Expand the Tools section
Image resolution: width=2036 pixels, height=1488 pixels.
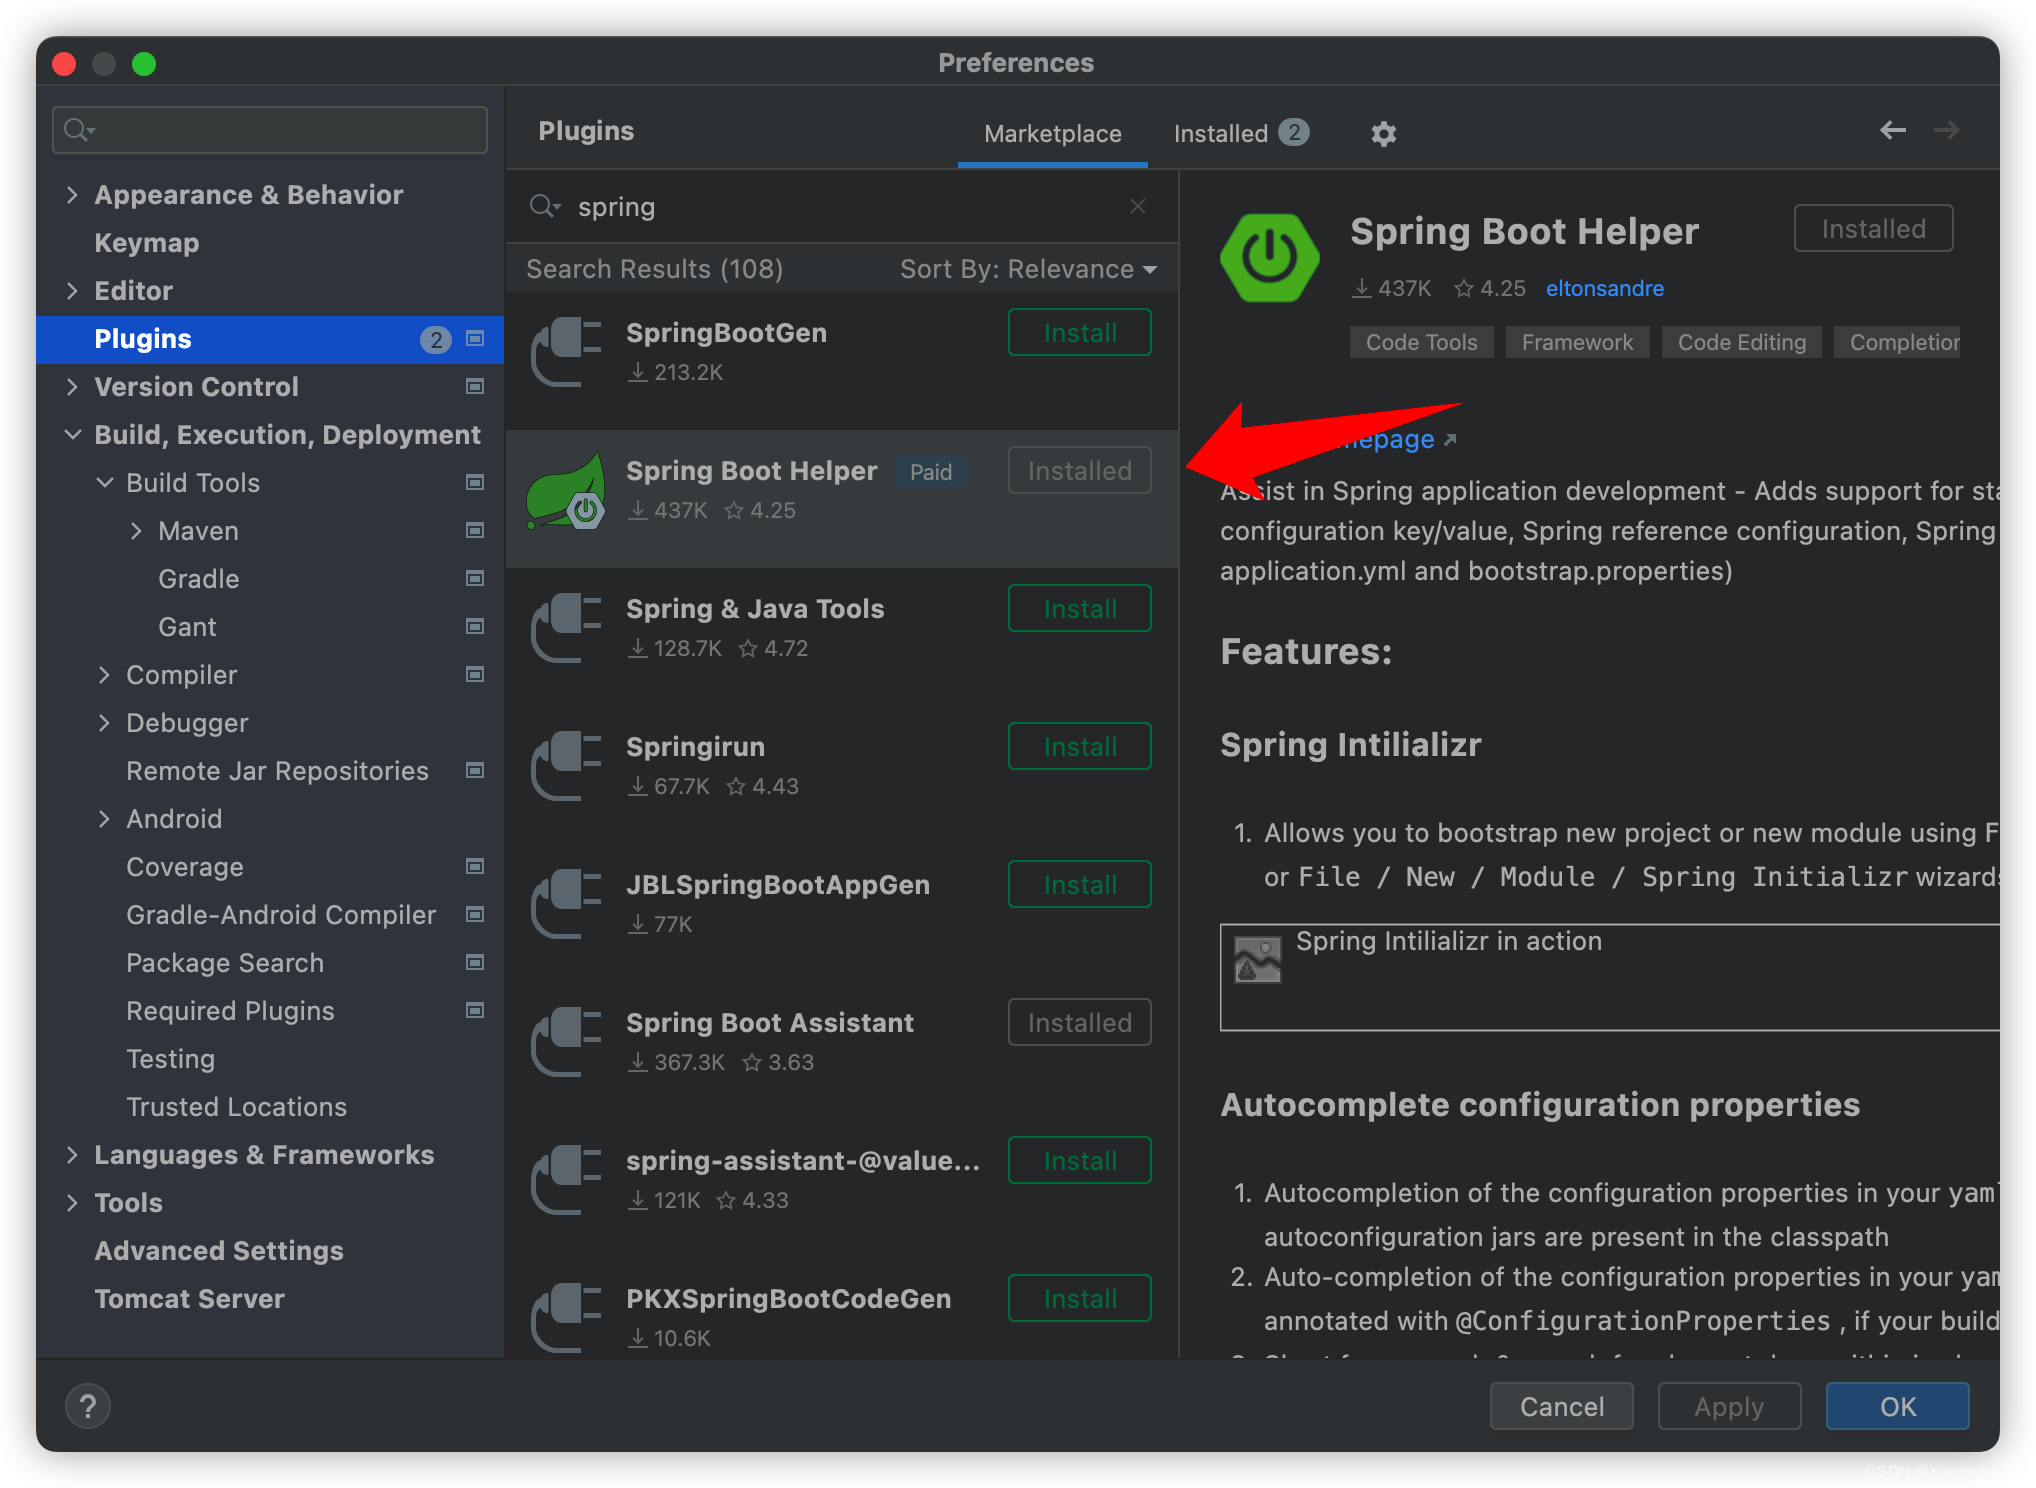click(72, 1202)
